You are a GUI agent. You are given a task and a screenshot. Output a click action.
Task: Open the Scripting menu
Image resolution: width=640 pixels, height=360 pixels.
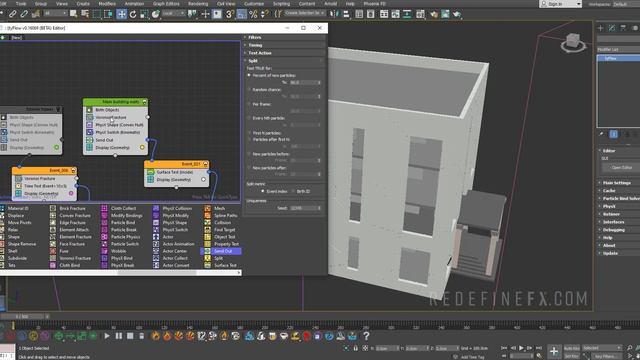pos(281,4)
